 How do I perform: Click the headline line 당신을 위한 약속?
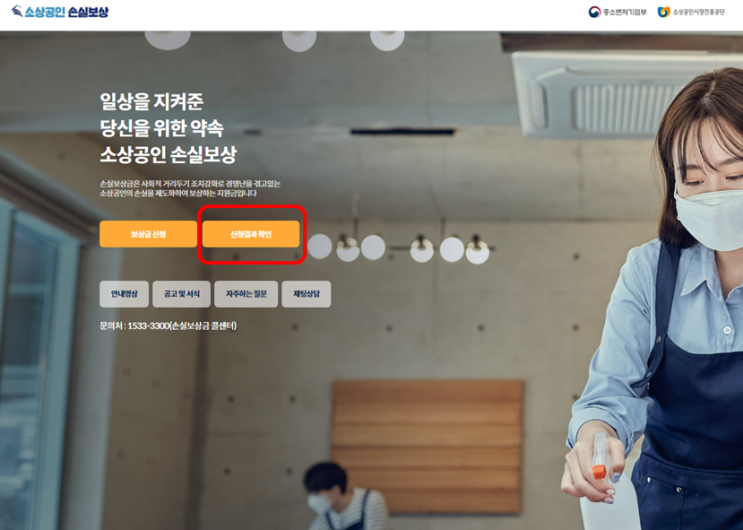[162, 128]
